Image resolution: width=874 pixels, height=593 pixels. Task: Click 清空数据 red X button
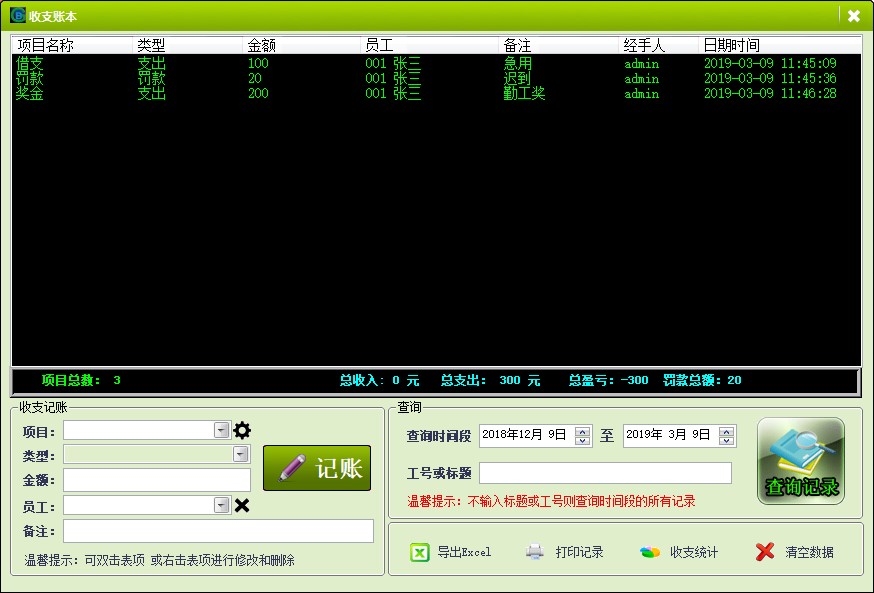(x=795, y=552)
